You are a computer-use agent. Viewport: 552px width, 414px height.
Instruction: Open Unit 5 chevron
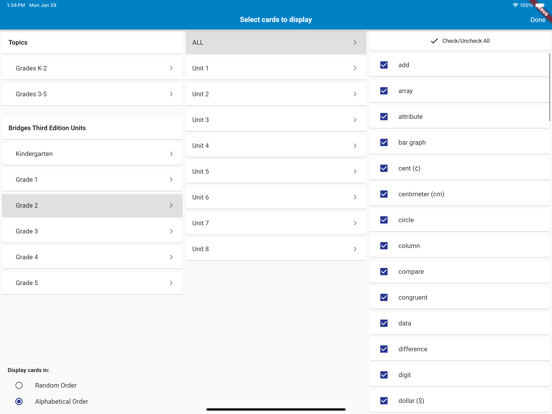(355, 171)
